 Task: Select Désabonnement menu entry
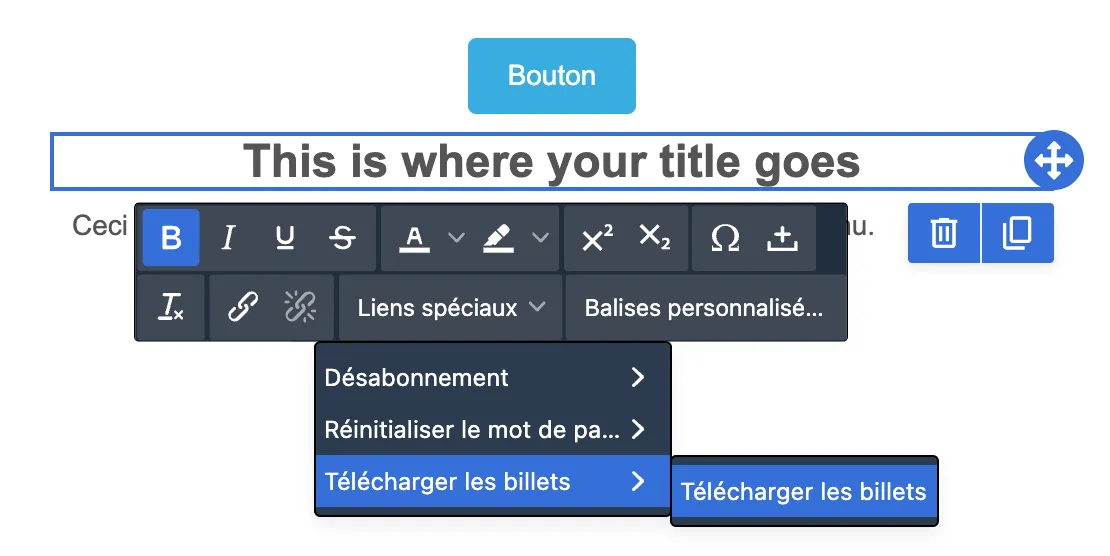point(493,378)
